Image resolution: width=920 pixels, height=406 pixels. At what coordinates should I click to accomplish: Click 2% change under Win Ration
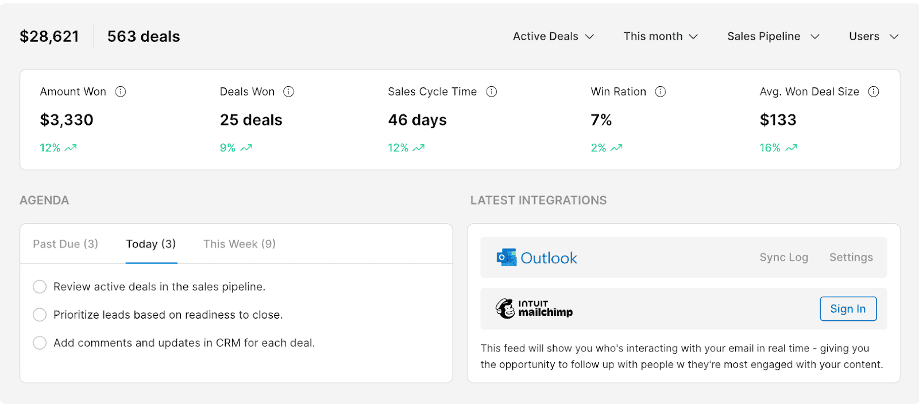[598, 148]
